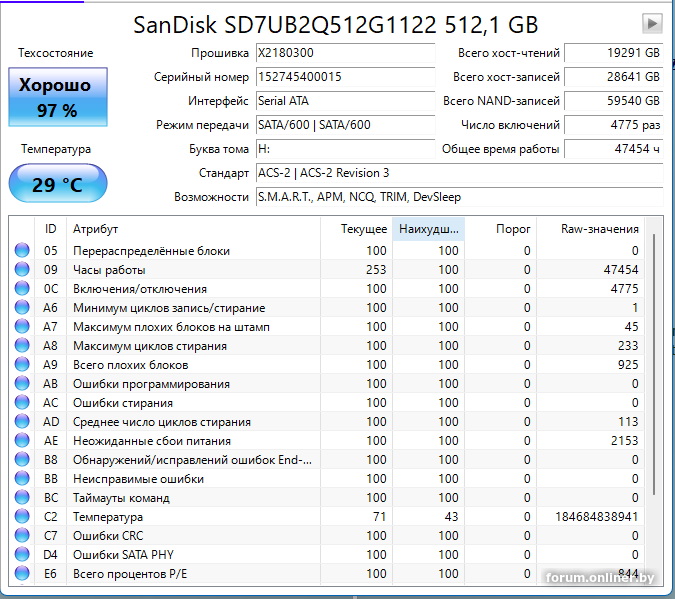Image resolution: width=675 pixels, height=599 pixels.
Task: Click status icon for attribute C7
Action: 22,535
